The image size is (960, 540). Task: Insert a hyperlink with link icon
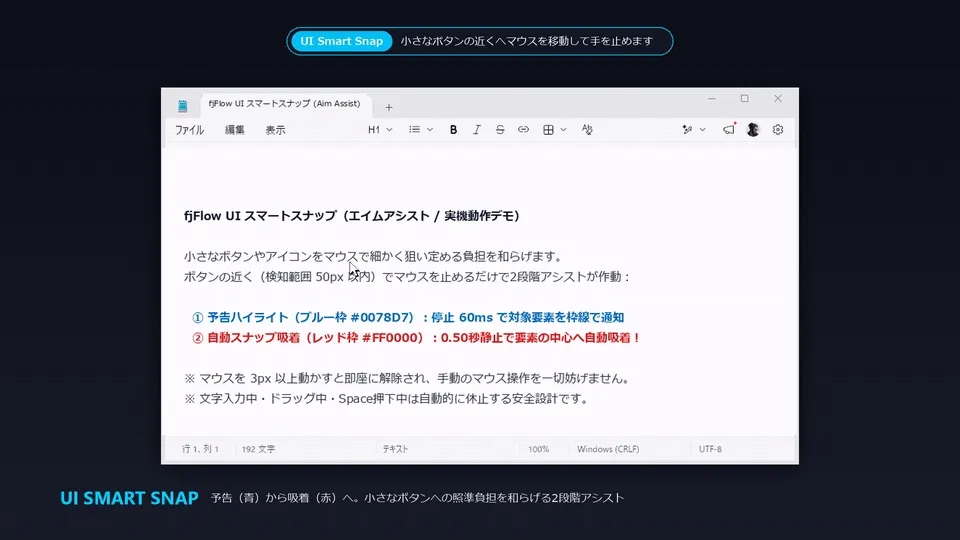point(523,130)
